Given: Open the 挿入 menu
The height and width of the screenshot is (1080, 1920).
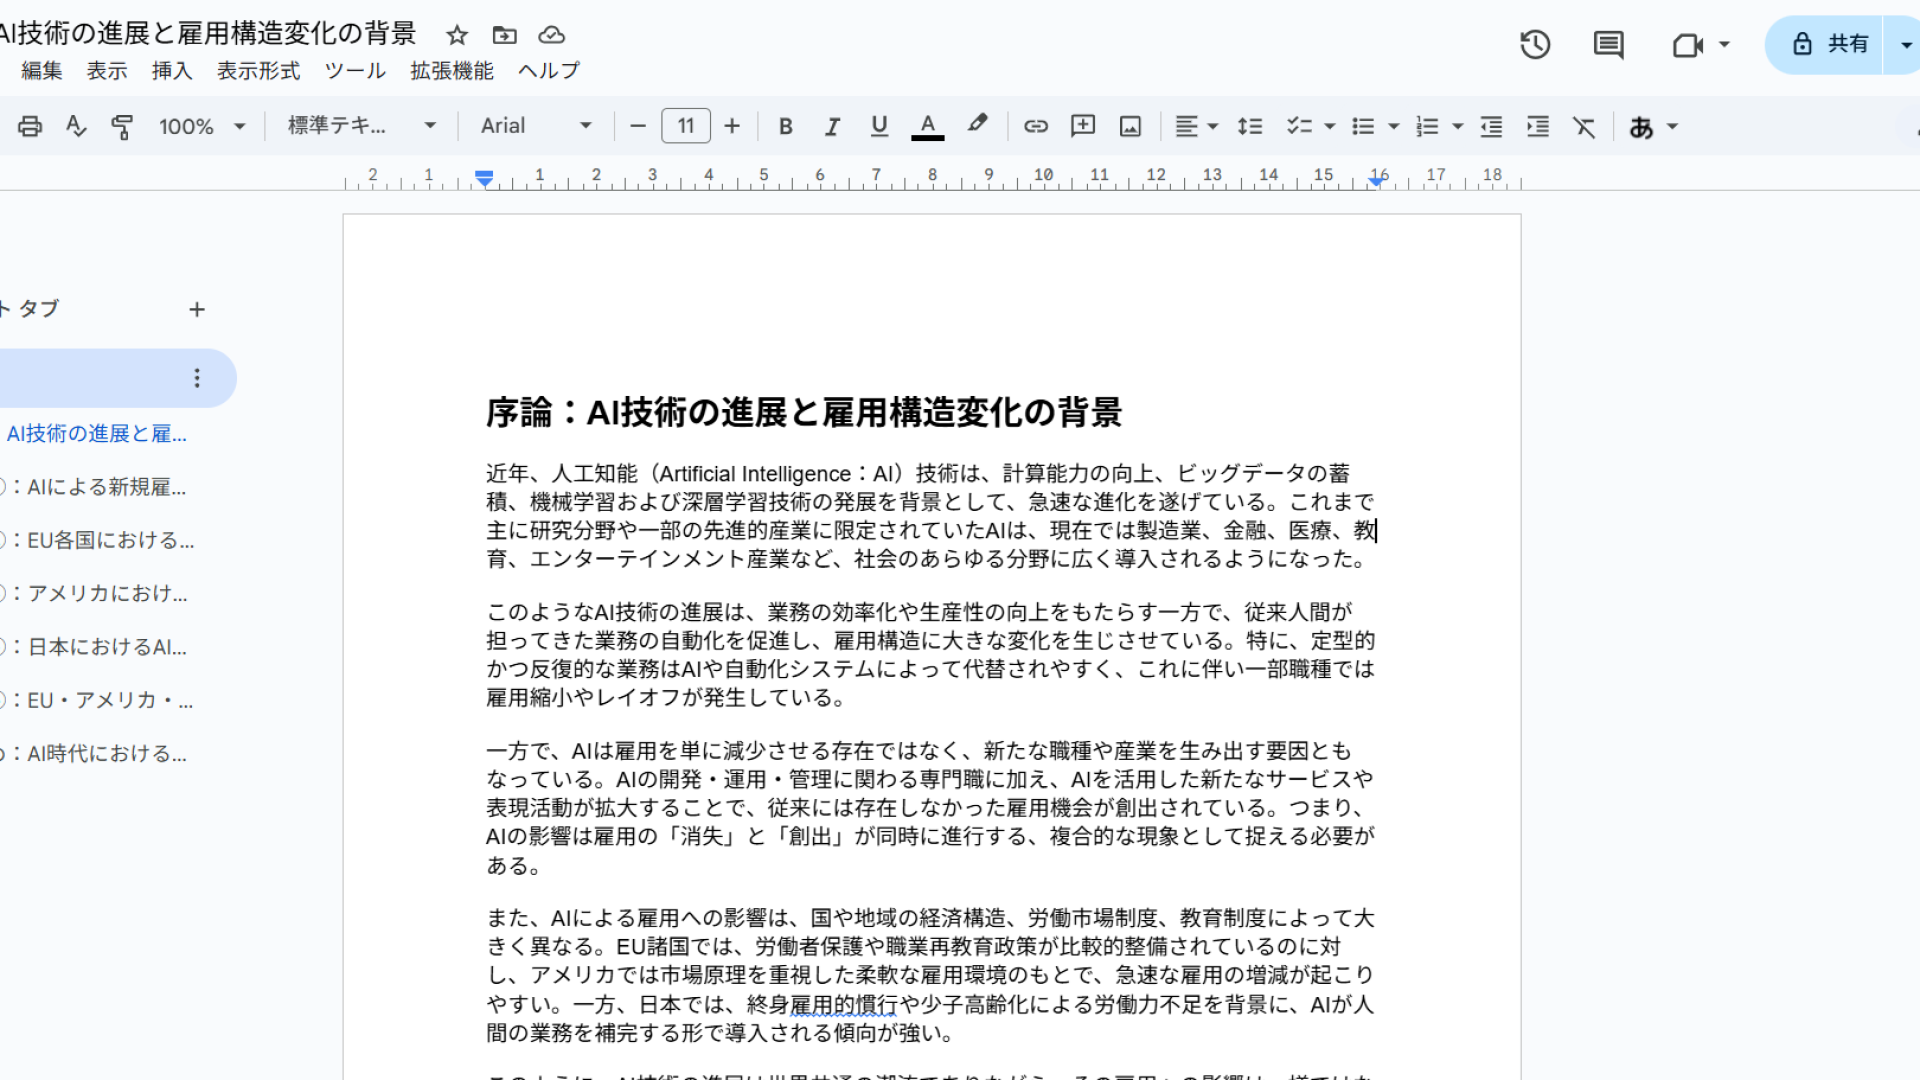Looking at the screenshot, I should point(171,70).
